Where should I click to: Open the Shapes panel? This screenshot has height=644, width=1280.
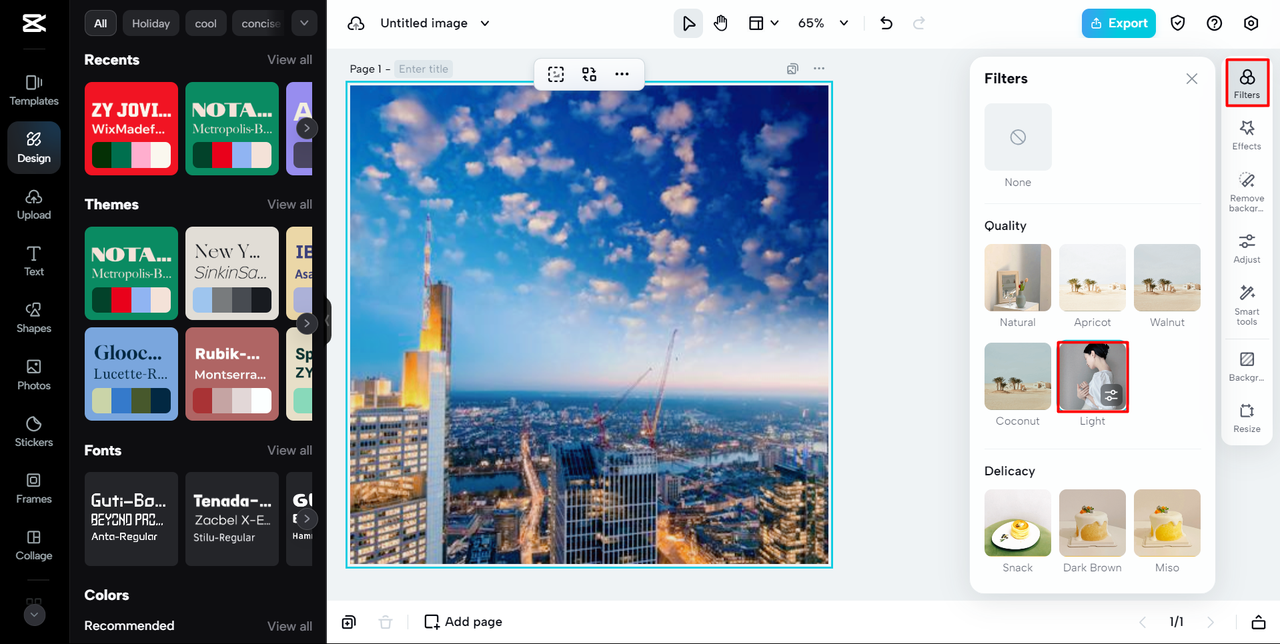(x=34, y=318)
